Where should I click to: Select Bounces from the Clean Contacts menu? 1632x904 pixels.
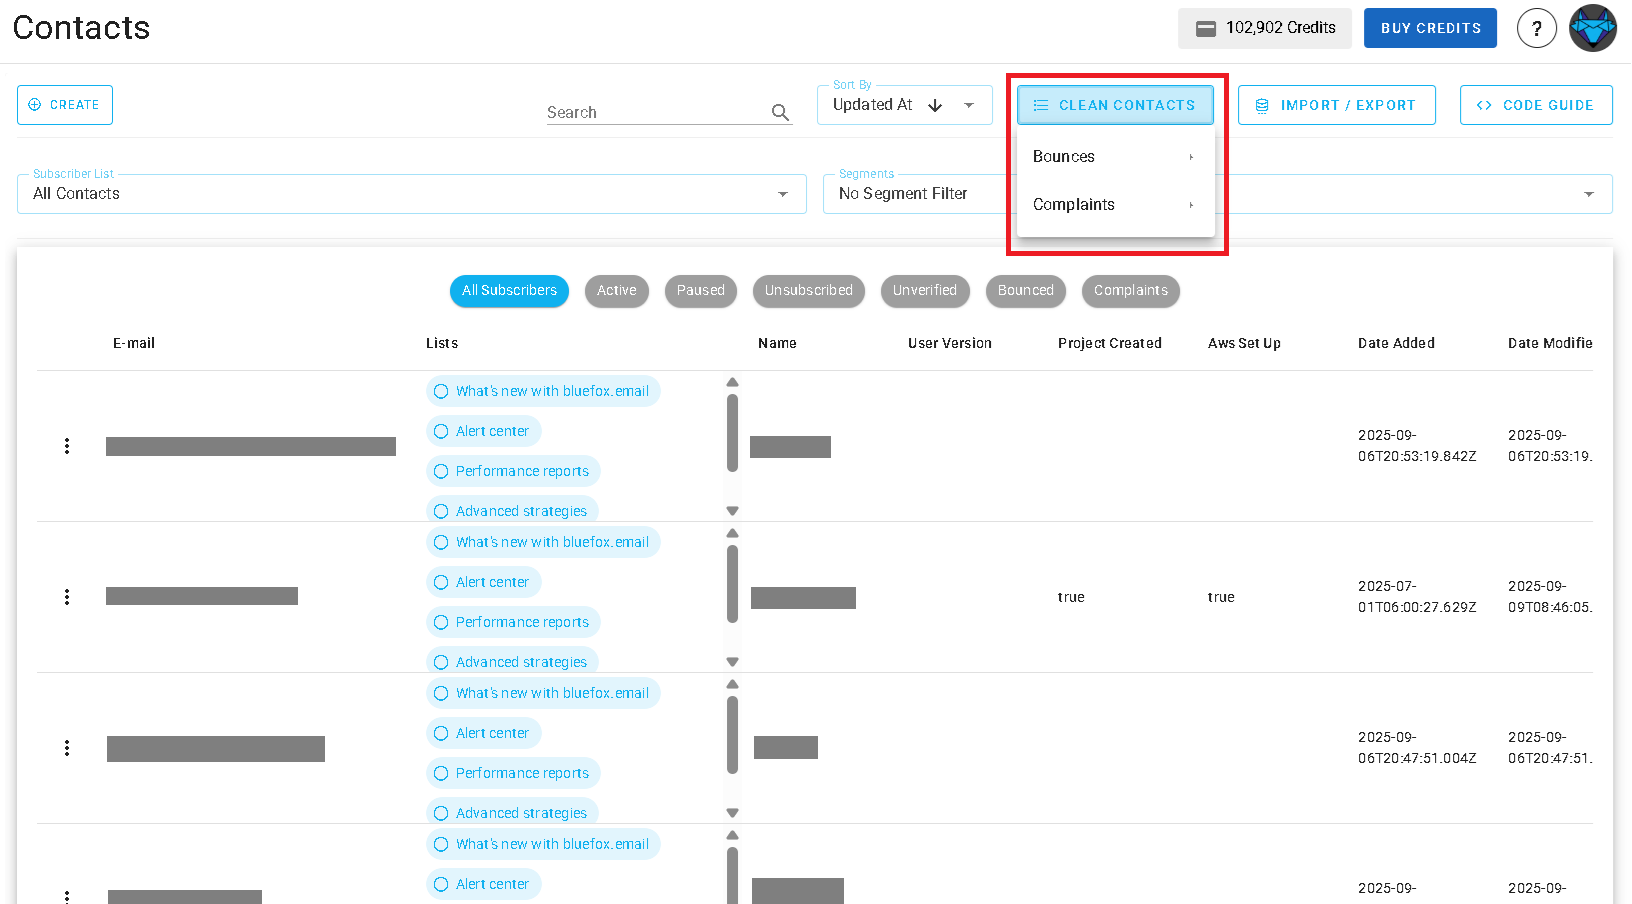[x=1063, y=156]
